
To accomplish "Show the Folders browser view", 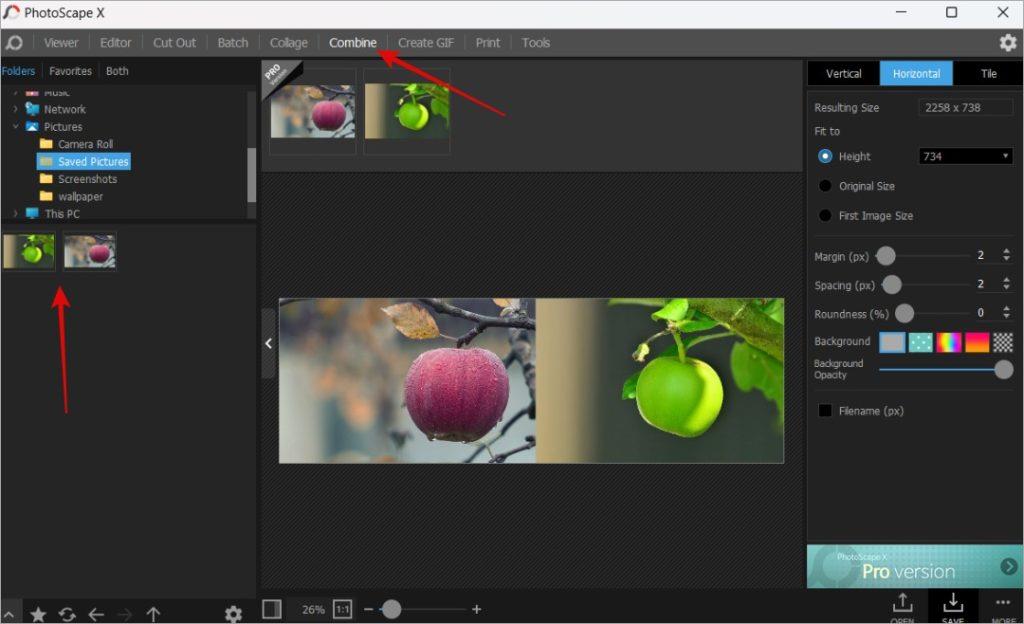I will (x=18, y=71).
